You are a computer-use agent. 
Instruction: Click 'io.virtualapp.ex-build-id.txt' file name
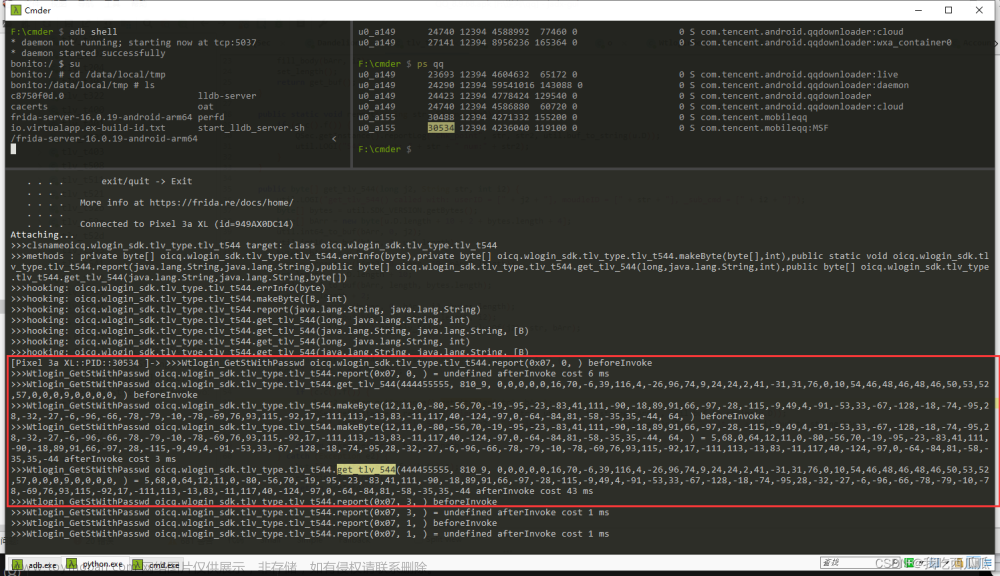(88, 128)
